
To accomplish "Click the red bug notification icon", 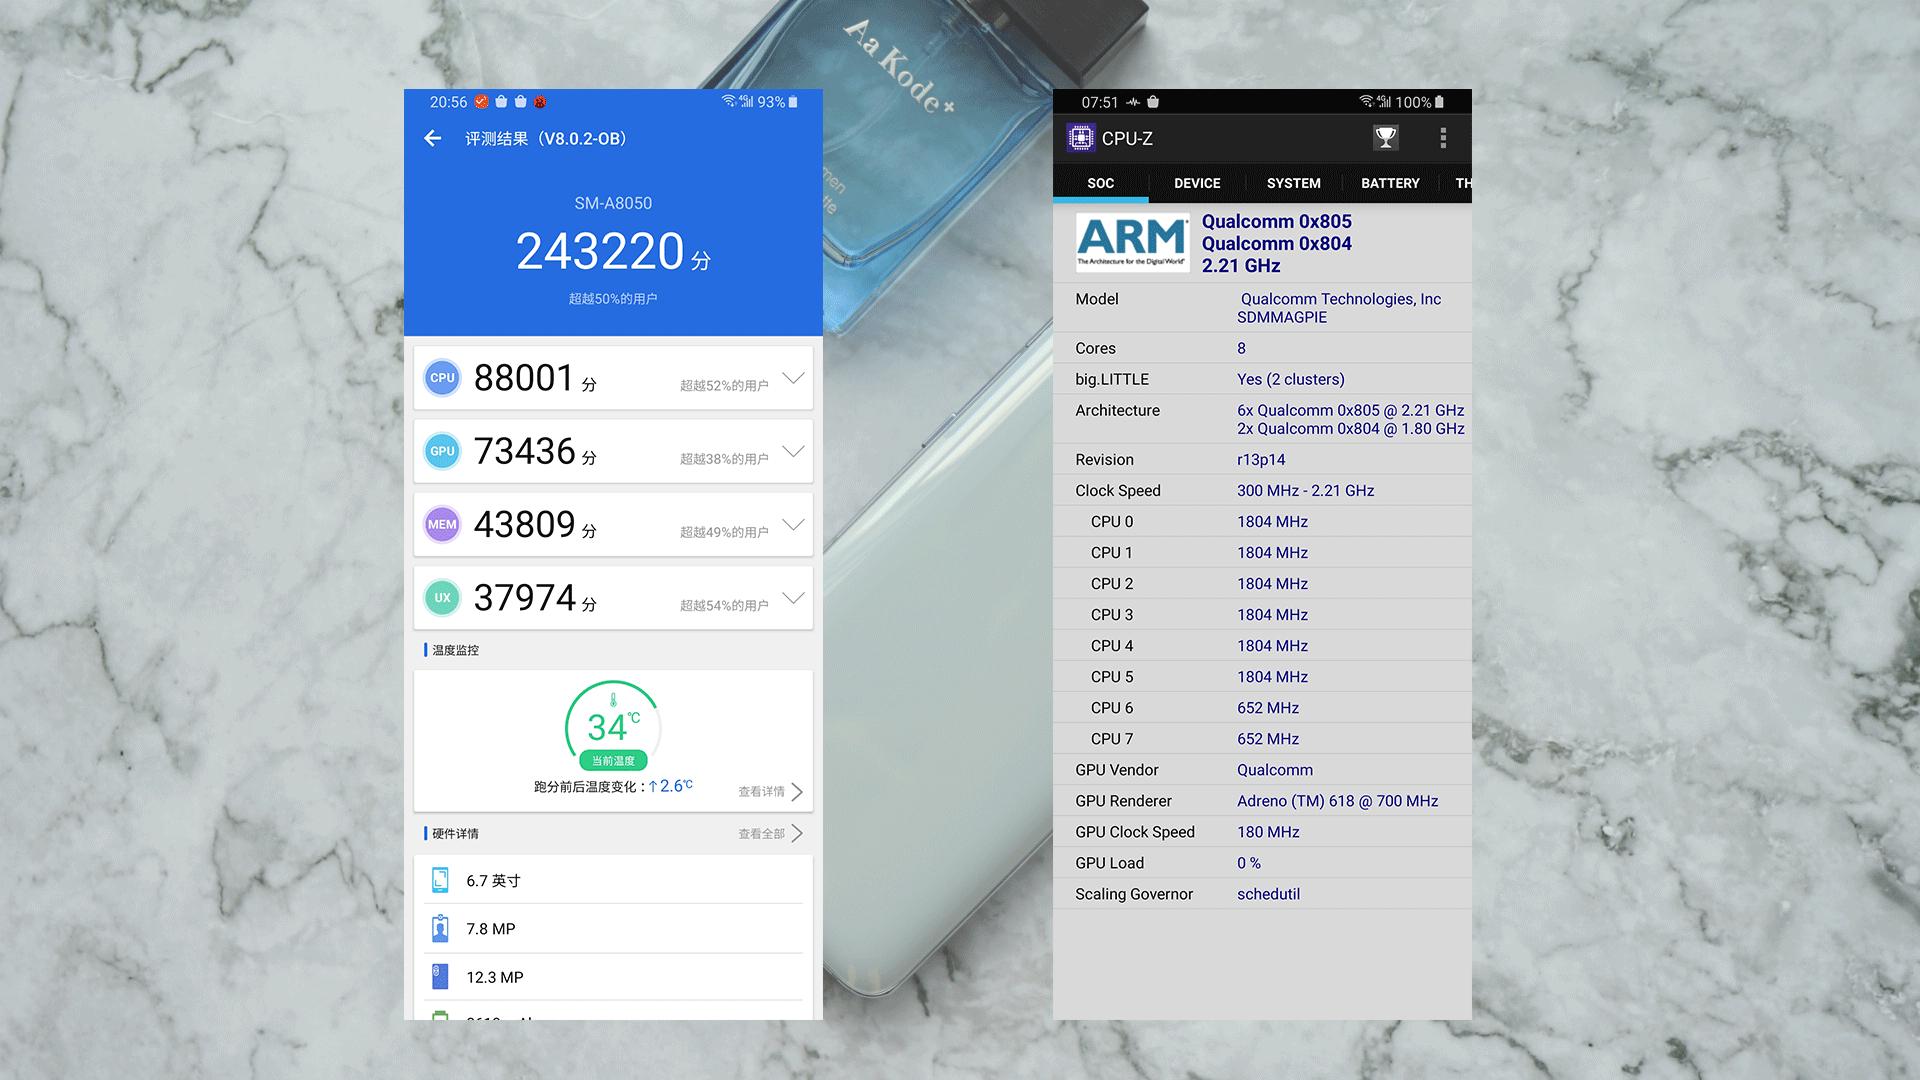I will tap(540, 102).
